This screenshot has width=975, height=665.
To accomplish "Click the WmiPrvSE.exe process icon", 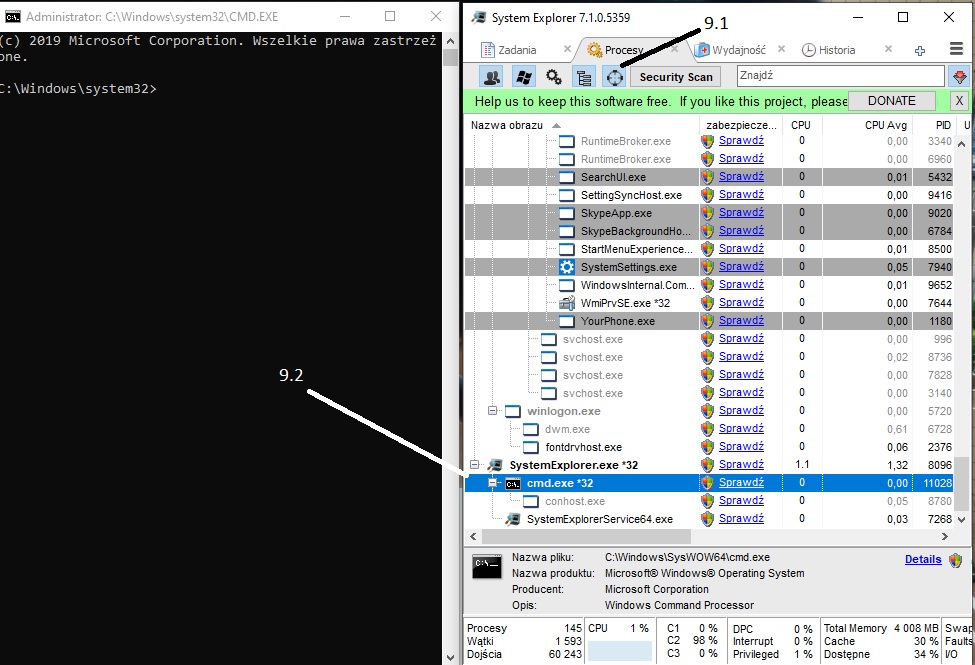I will pos(566,303).
